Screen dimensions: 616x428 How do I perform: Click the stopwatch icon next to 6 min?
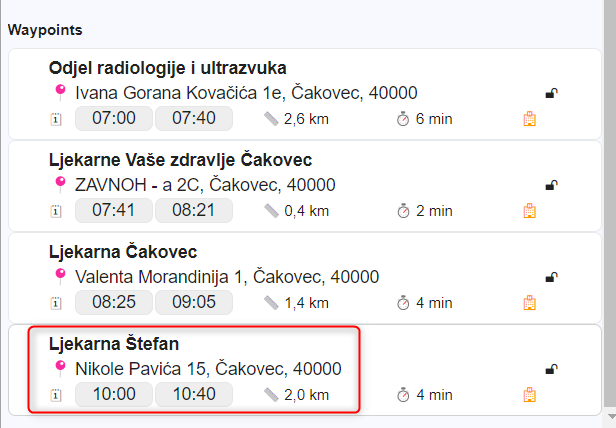point(404,119)
